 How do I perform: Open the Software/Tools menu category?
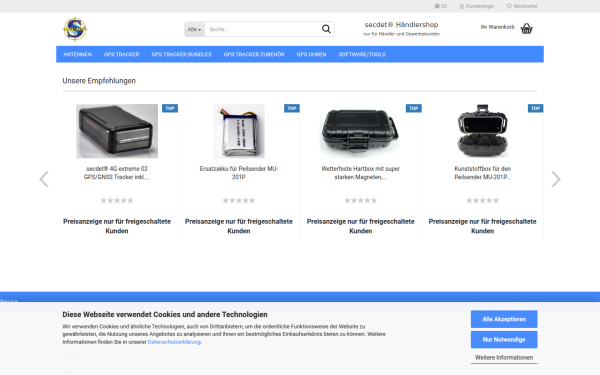click(x=362, y=54)
